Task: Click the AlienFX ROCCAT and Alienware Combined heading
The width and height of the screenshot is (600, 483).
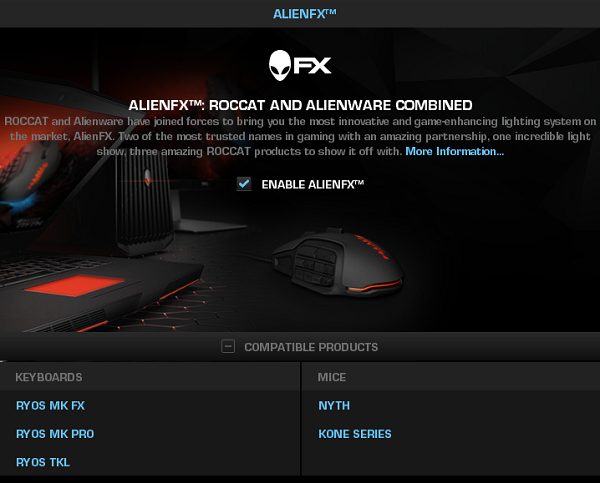Action: [x=300, y=105]
